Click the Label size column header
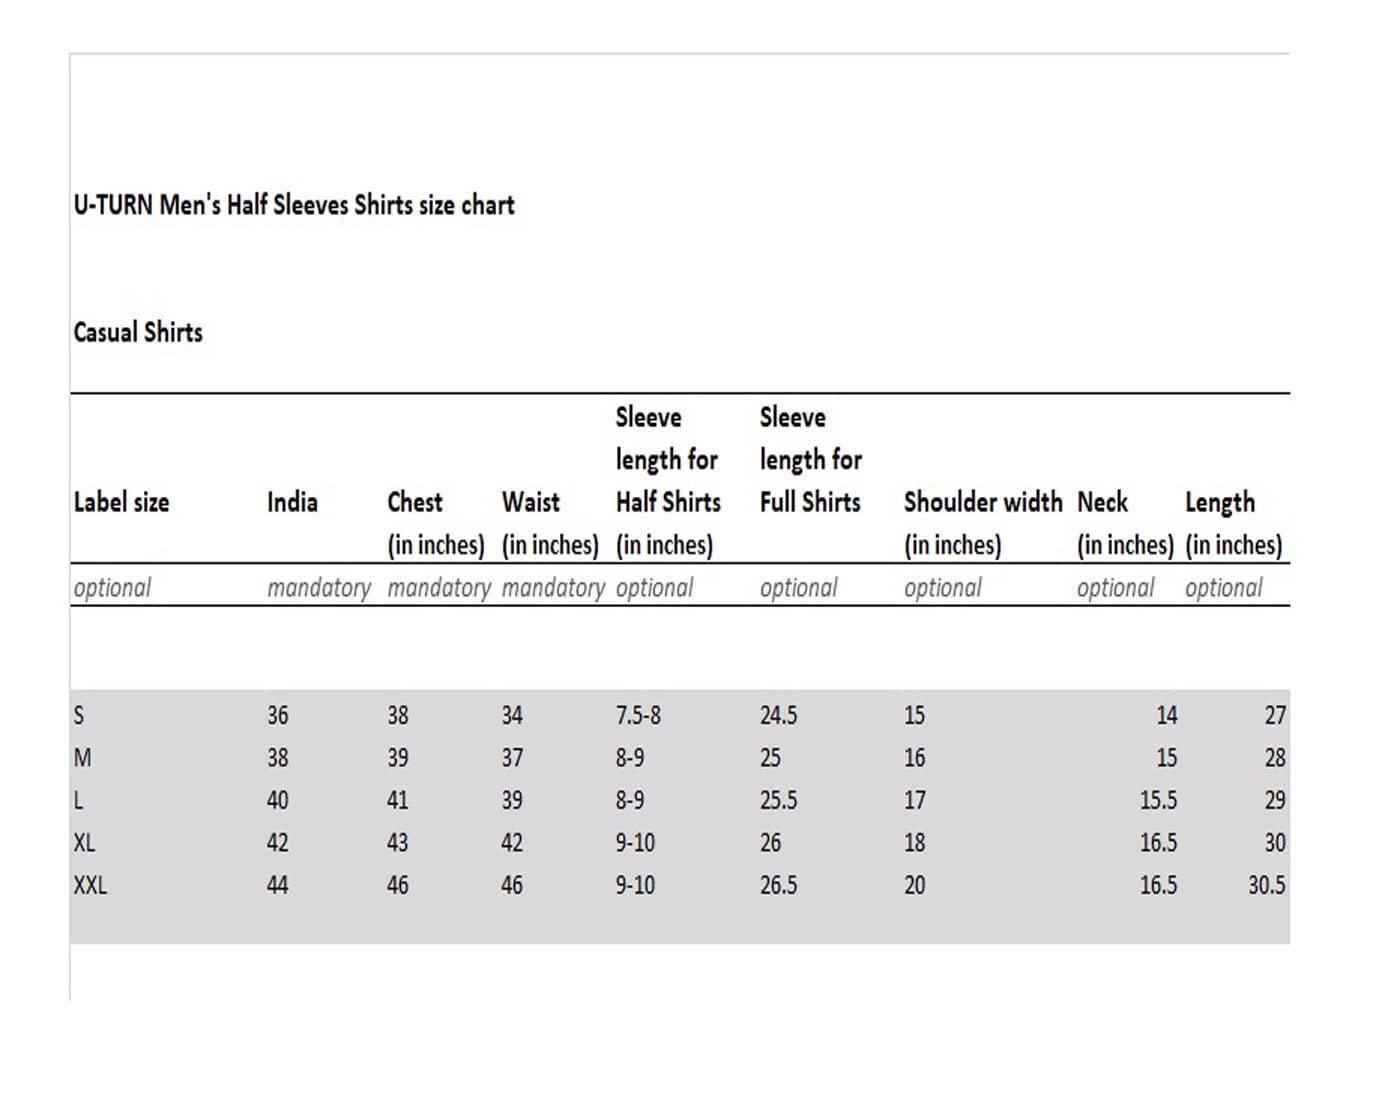This screenshot has width=1400, height=1100. coord(121,502)
